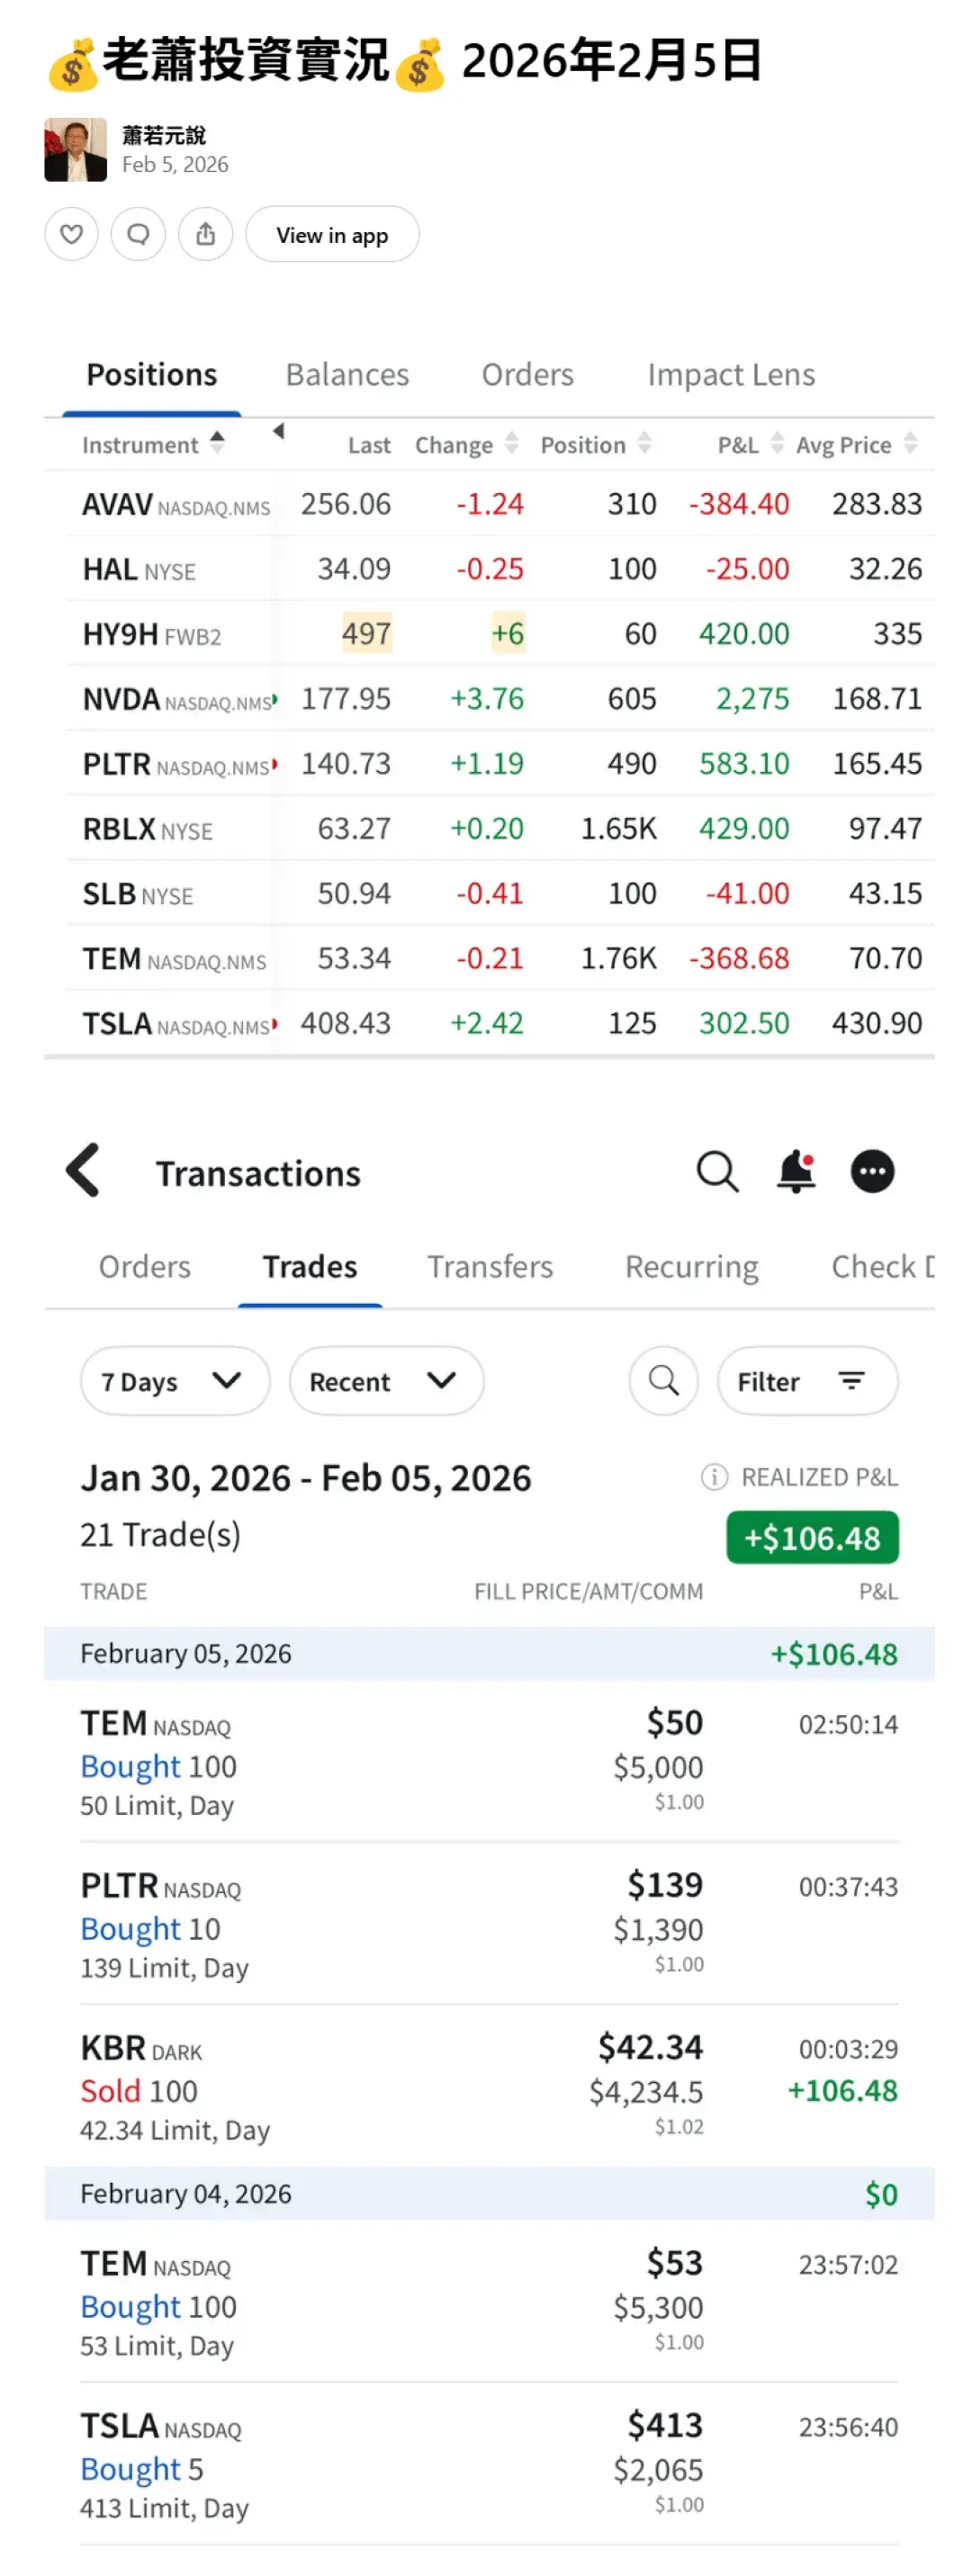Image resolution: width=972 pixels, height=2576 pixels.
Task: Like the post with heart icon
Action: (x=71, y=234)
